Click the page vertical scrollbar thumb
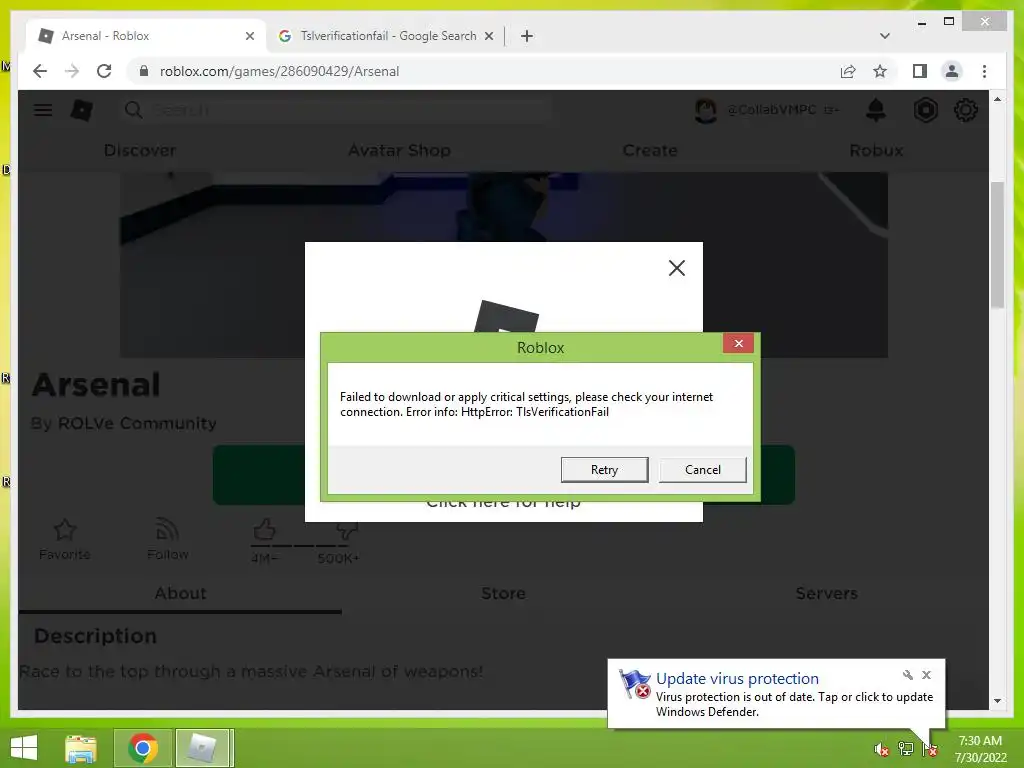 coord(997,245)
